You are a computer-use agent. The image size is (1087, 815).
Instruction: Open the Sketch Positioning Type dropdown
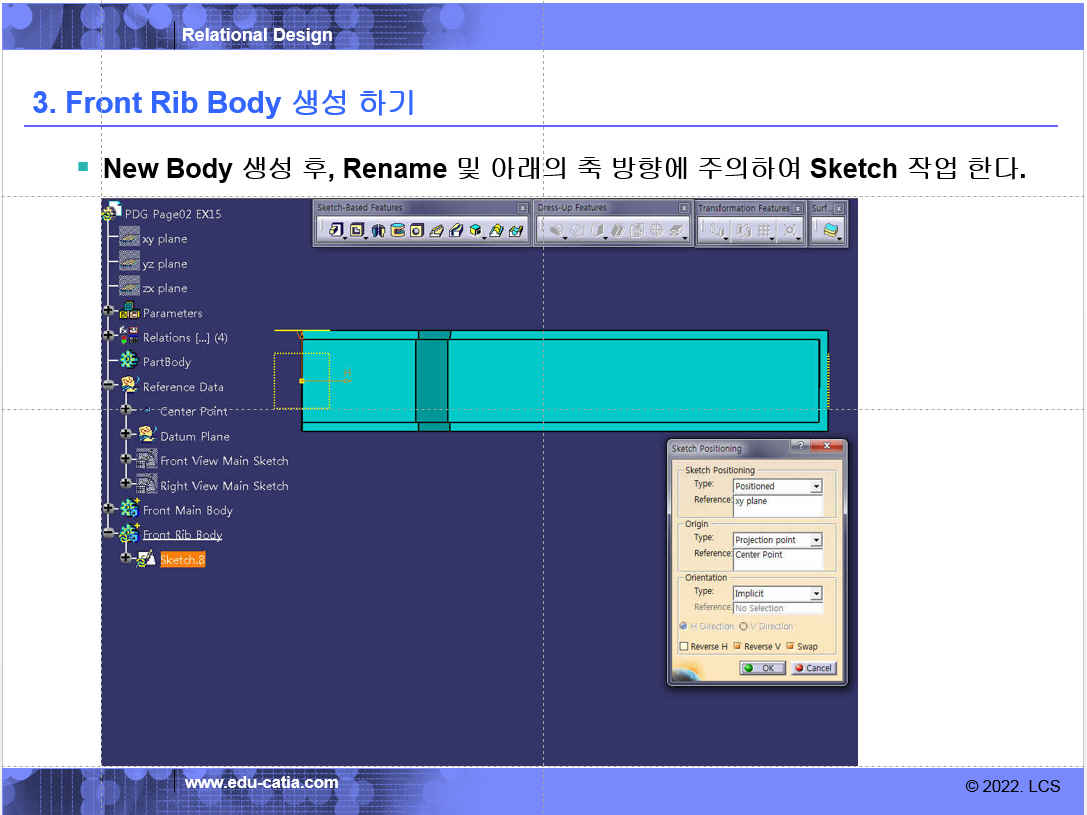point(816,487)
